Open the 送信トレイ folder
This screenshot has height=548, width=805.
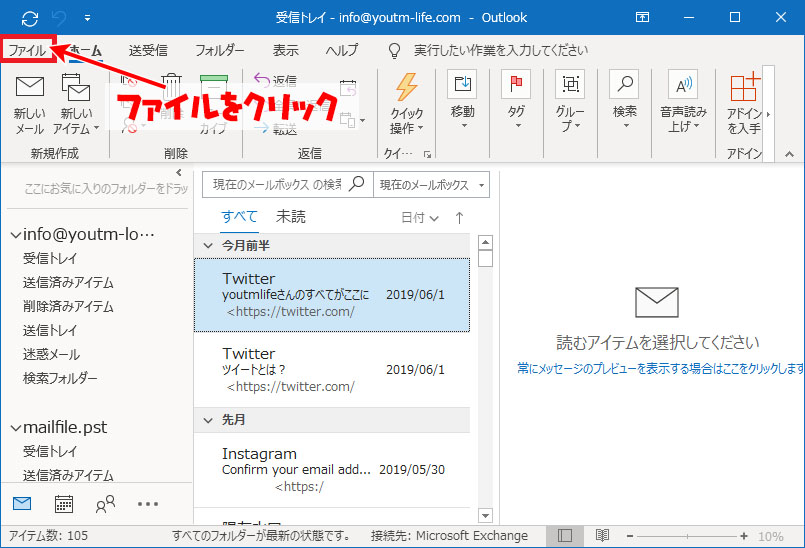click(50, 330)
